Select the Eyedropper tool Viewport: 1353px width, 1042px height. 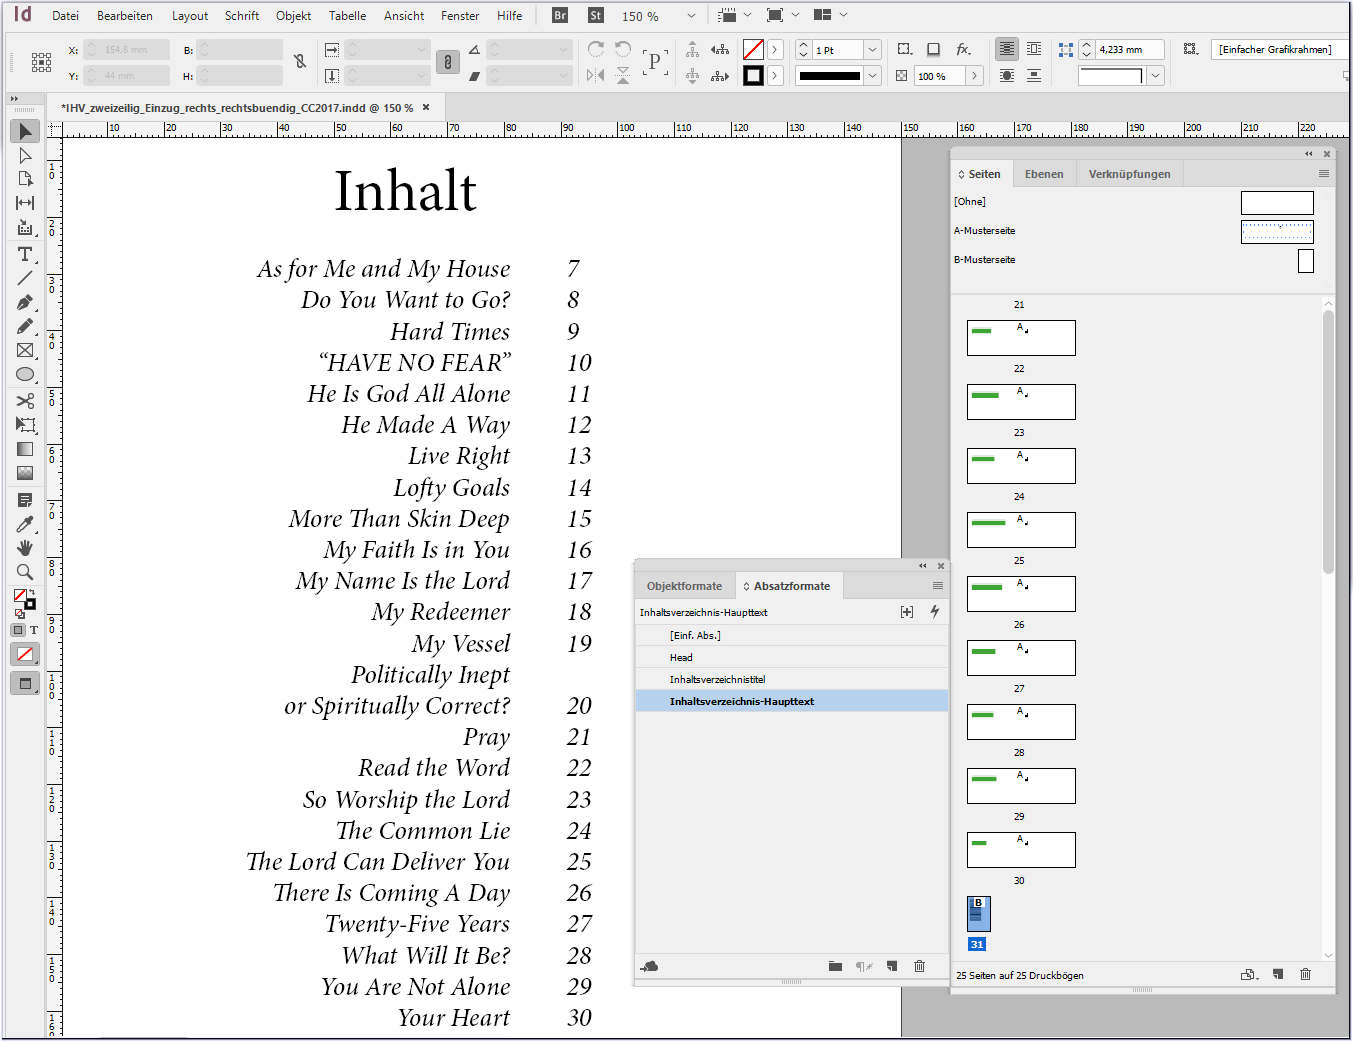[25, 523]
